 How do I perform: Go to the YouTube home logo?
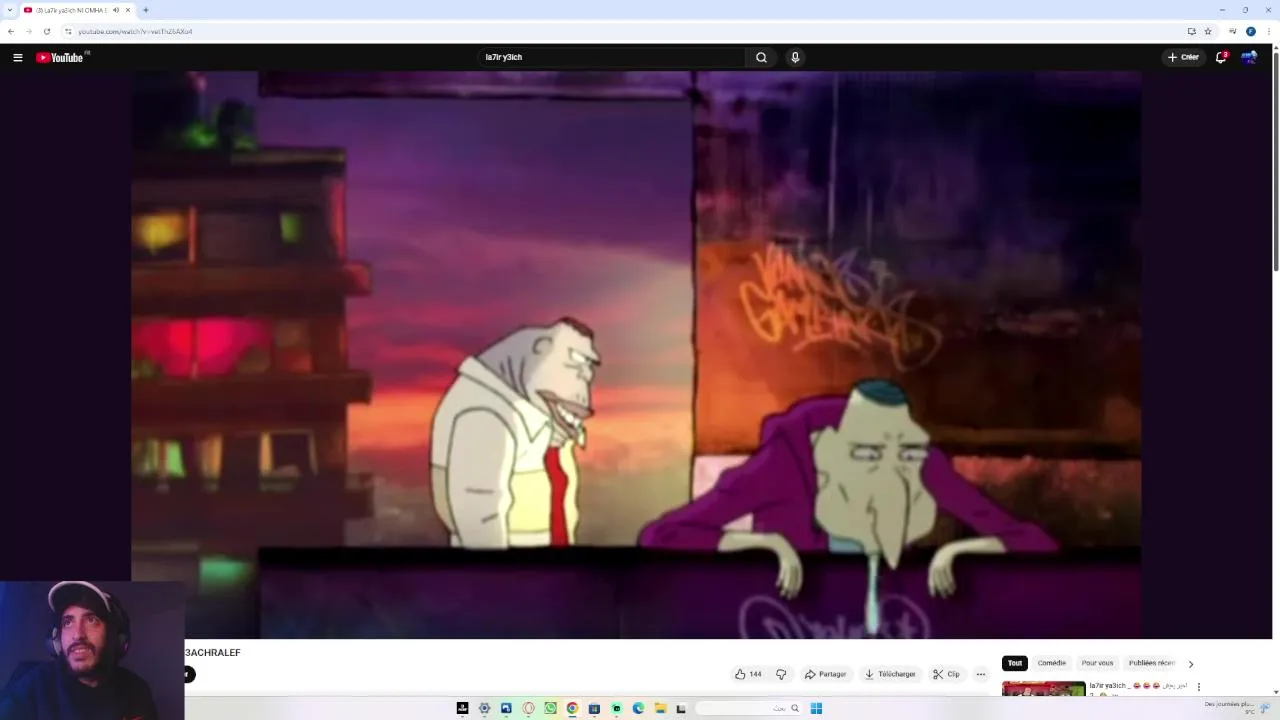click(60, 57)
